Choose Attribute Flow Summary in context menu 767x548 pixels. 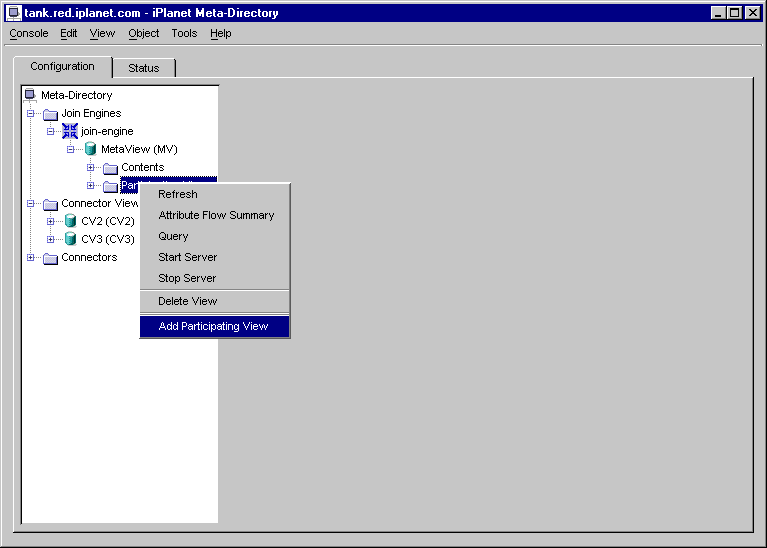pos(215,215)
